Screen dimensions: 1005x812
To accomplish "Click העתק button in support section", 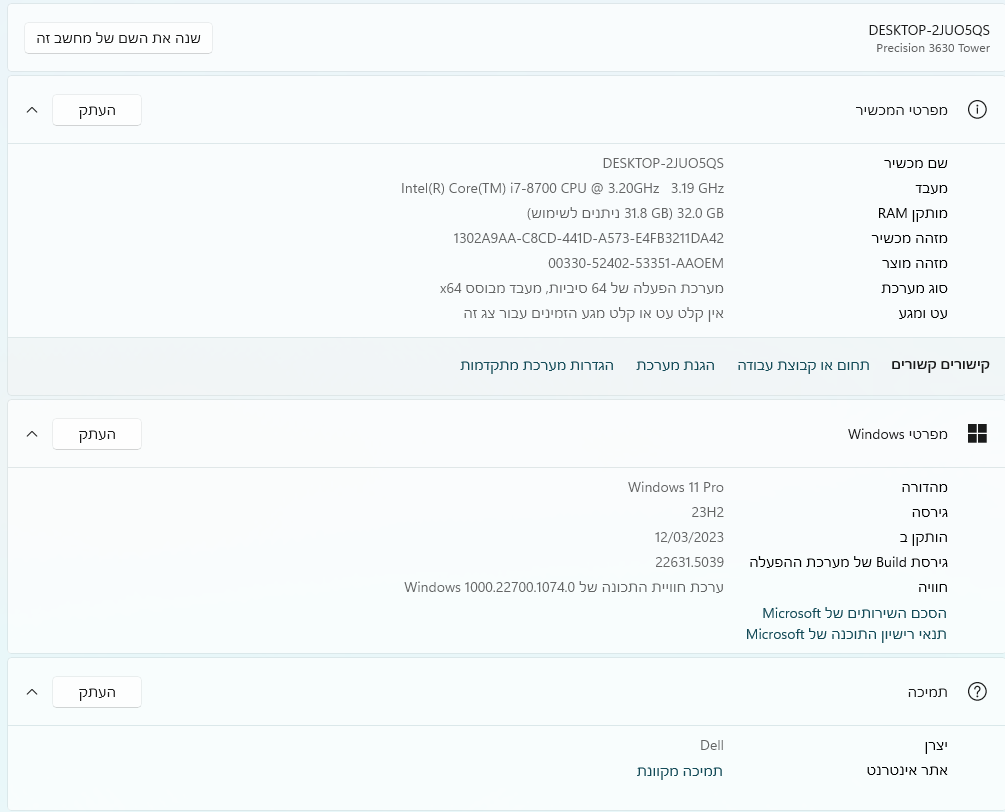I will (x=97, y=692).
